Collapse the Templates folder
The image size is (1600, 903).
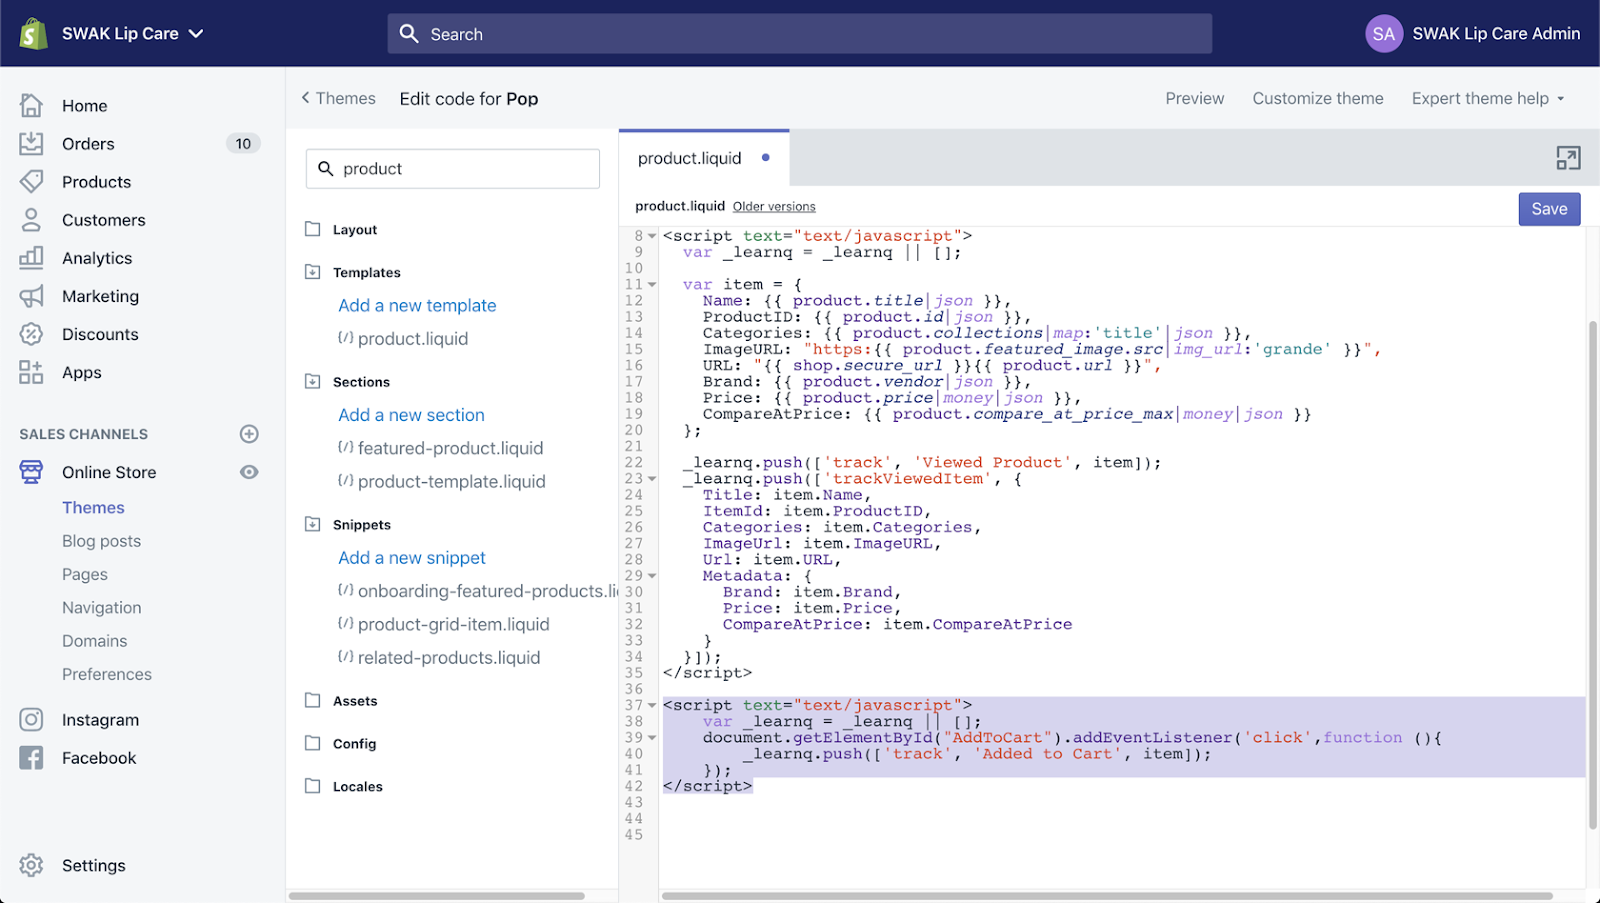(x=313, y=272)
